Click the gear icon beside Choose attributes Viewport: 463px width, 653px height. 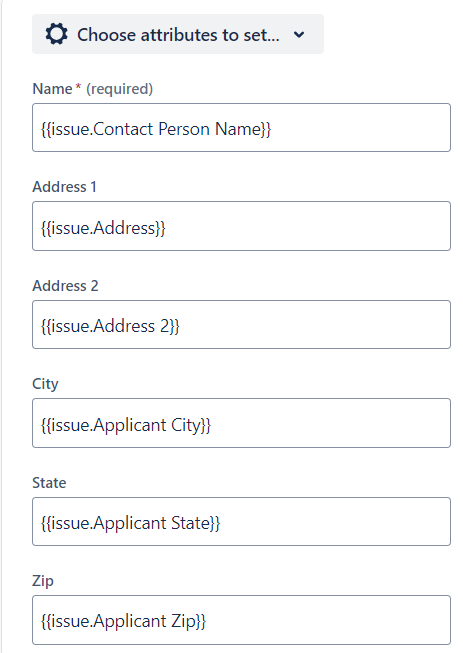pyautogui.click(x=57, y=34)
